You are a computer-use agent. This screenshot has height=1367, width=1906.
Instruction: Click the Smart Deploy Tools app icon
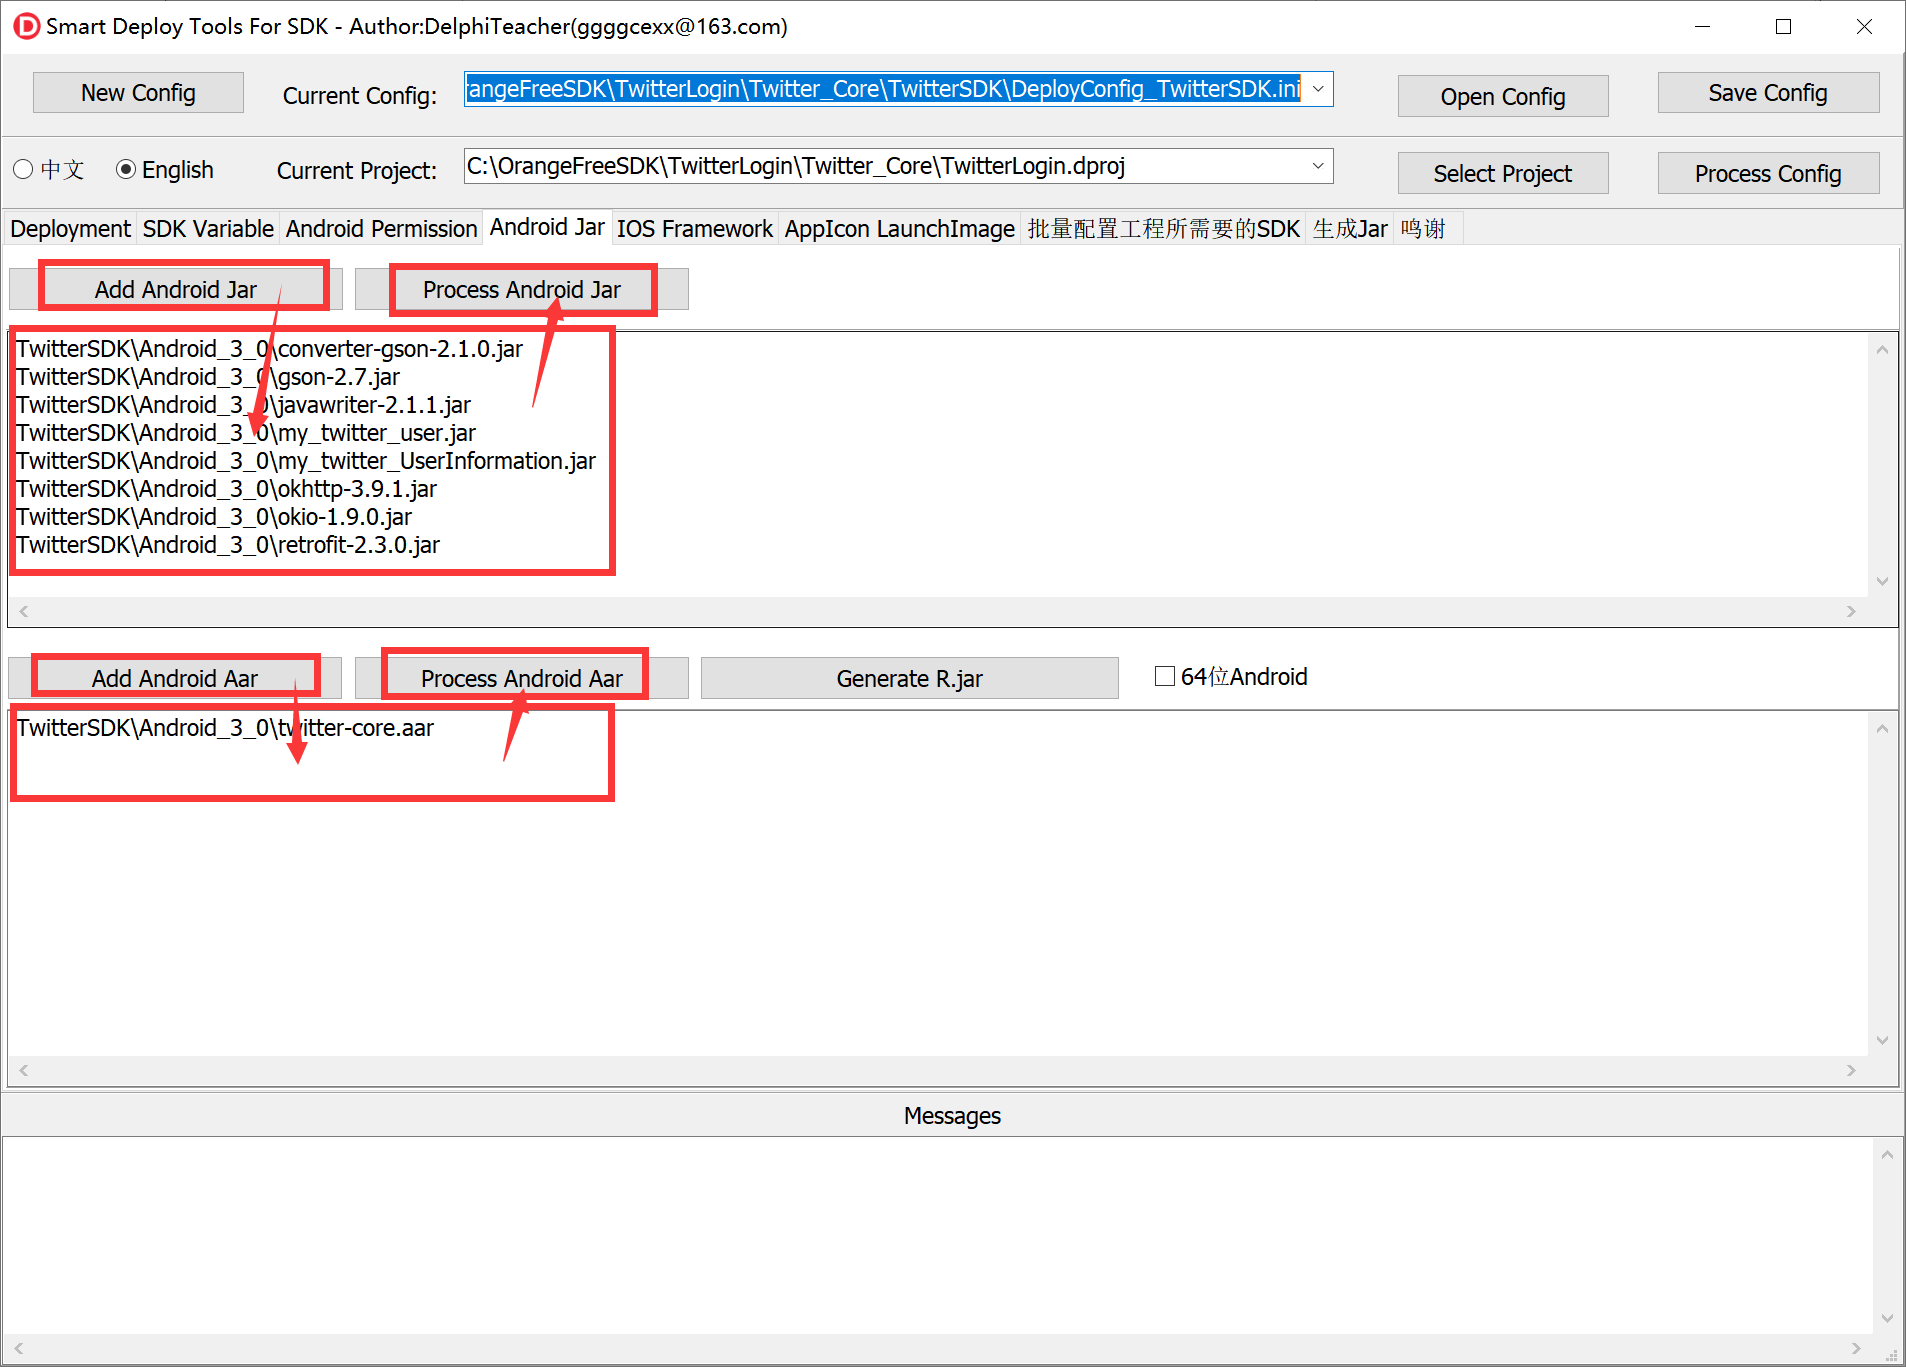tap(27, 26)
